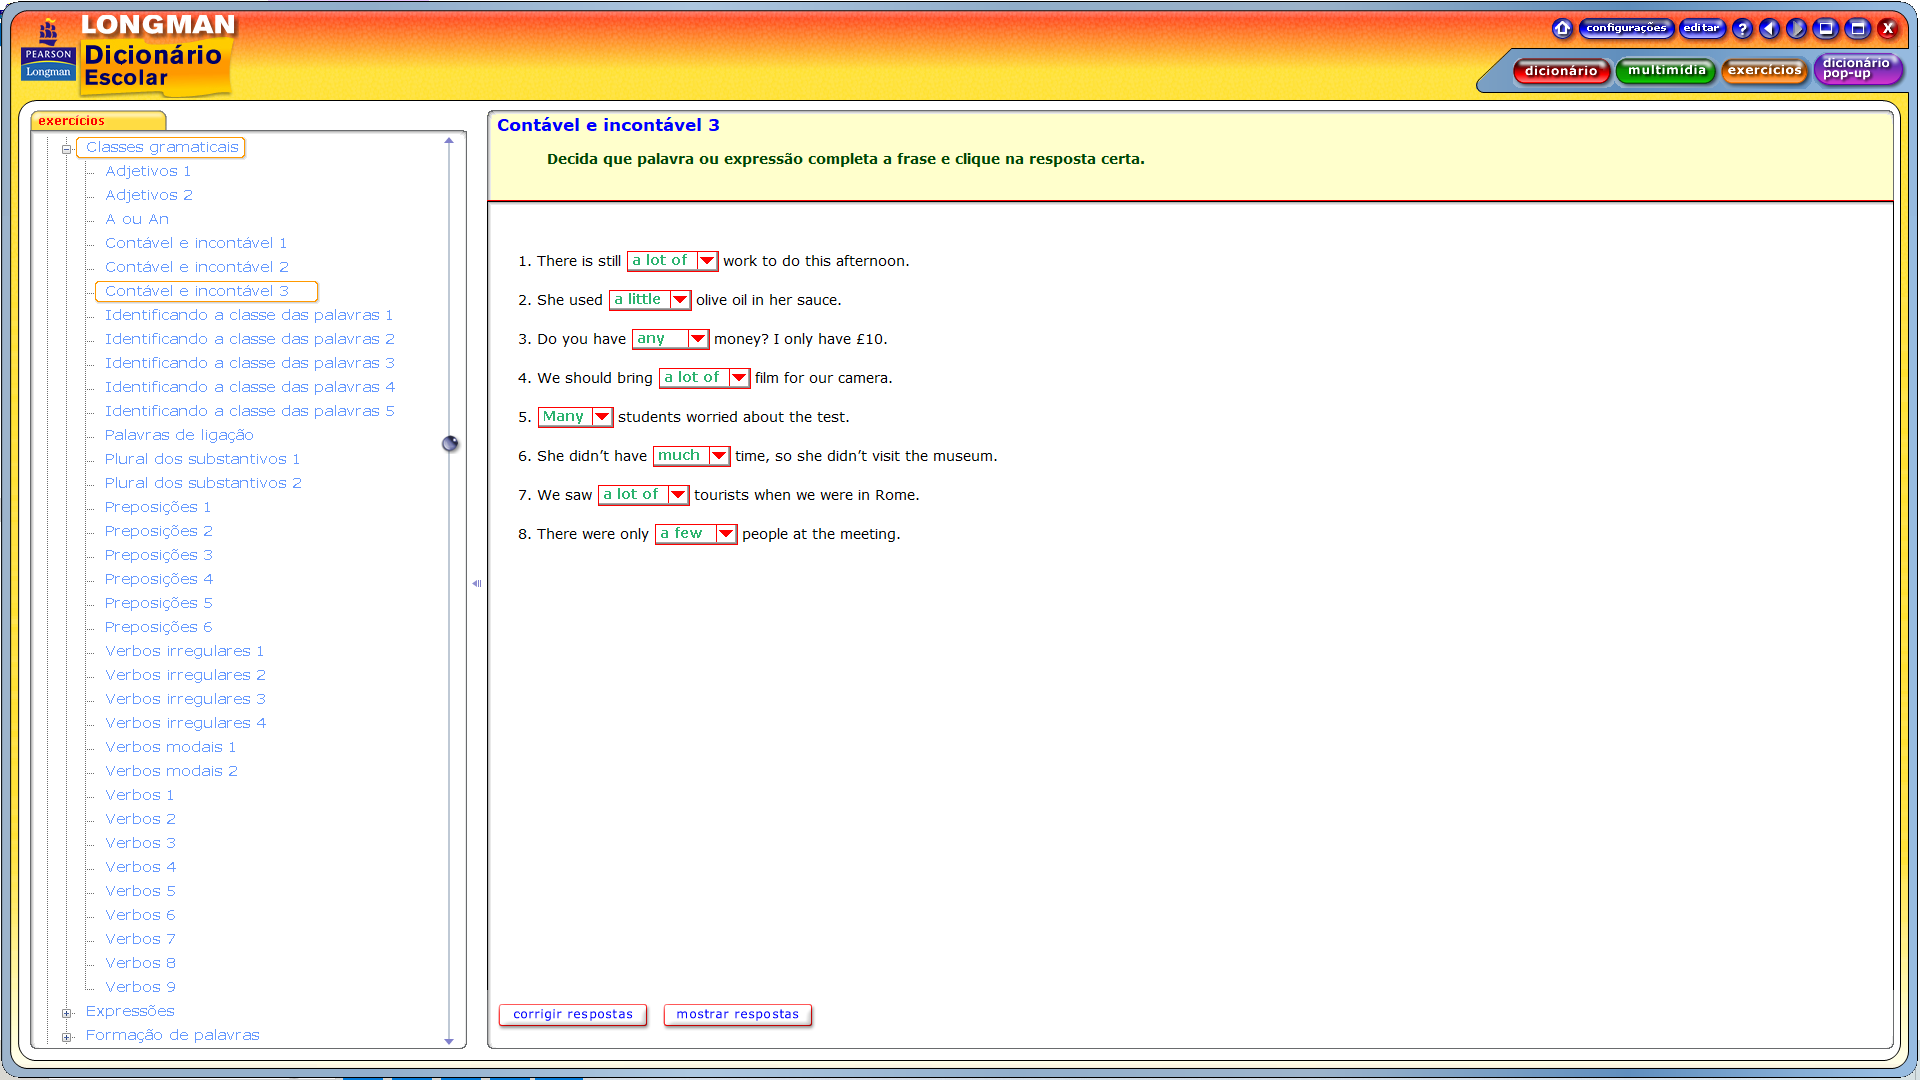
Task: Click the 'Contável e incontável 3' title
Action: 608,125
